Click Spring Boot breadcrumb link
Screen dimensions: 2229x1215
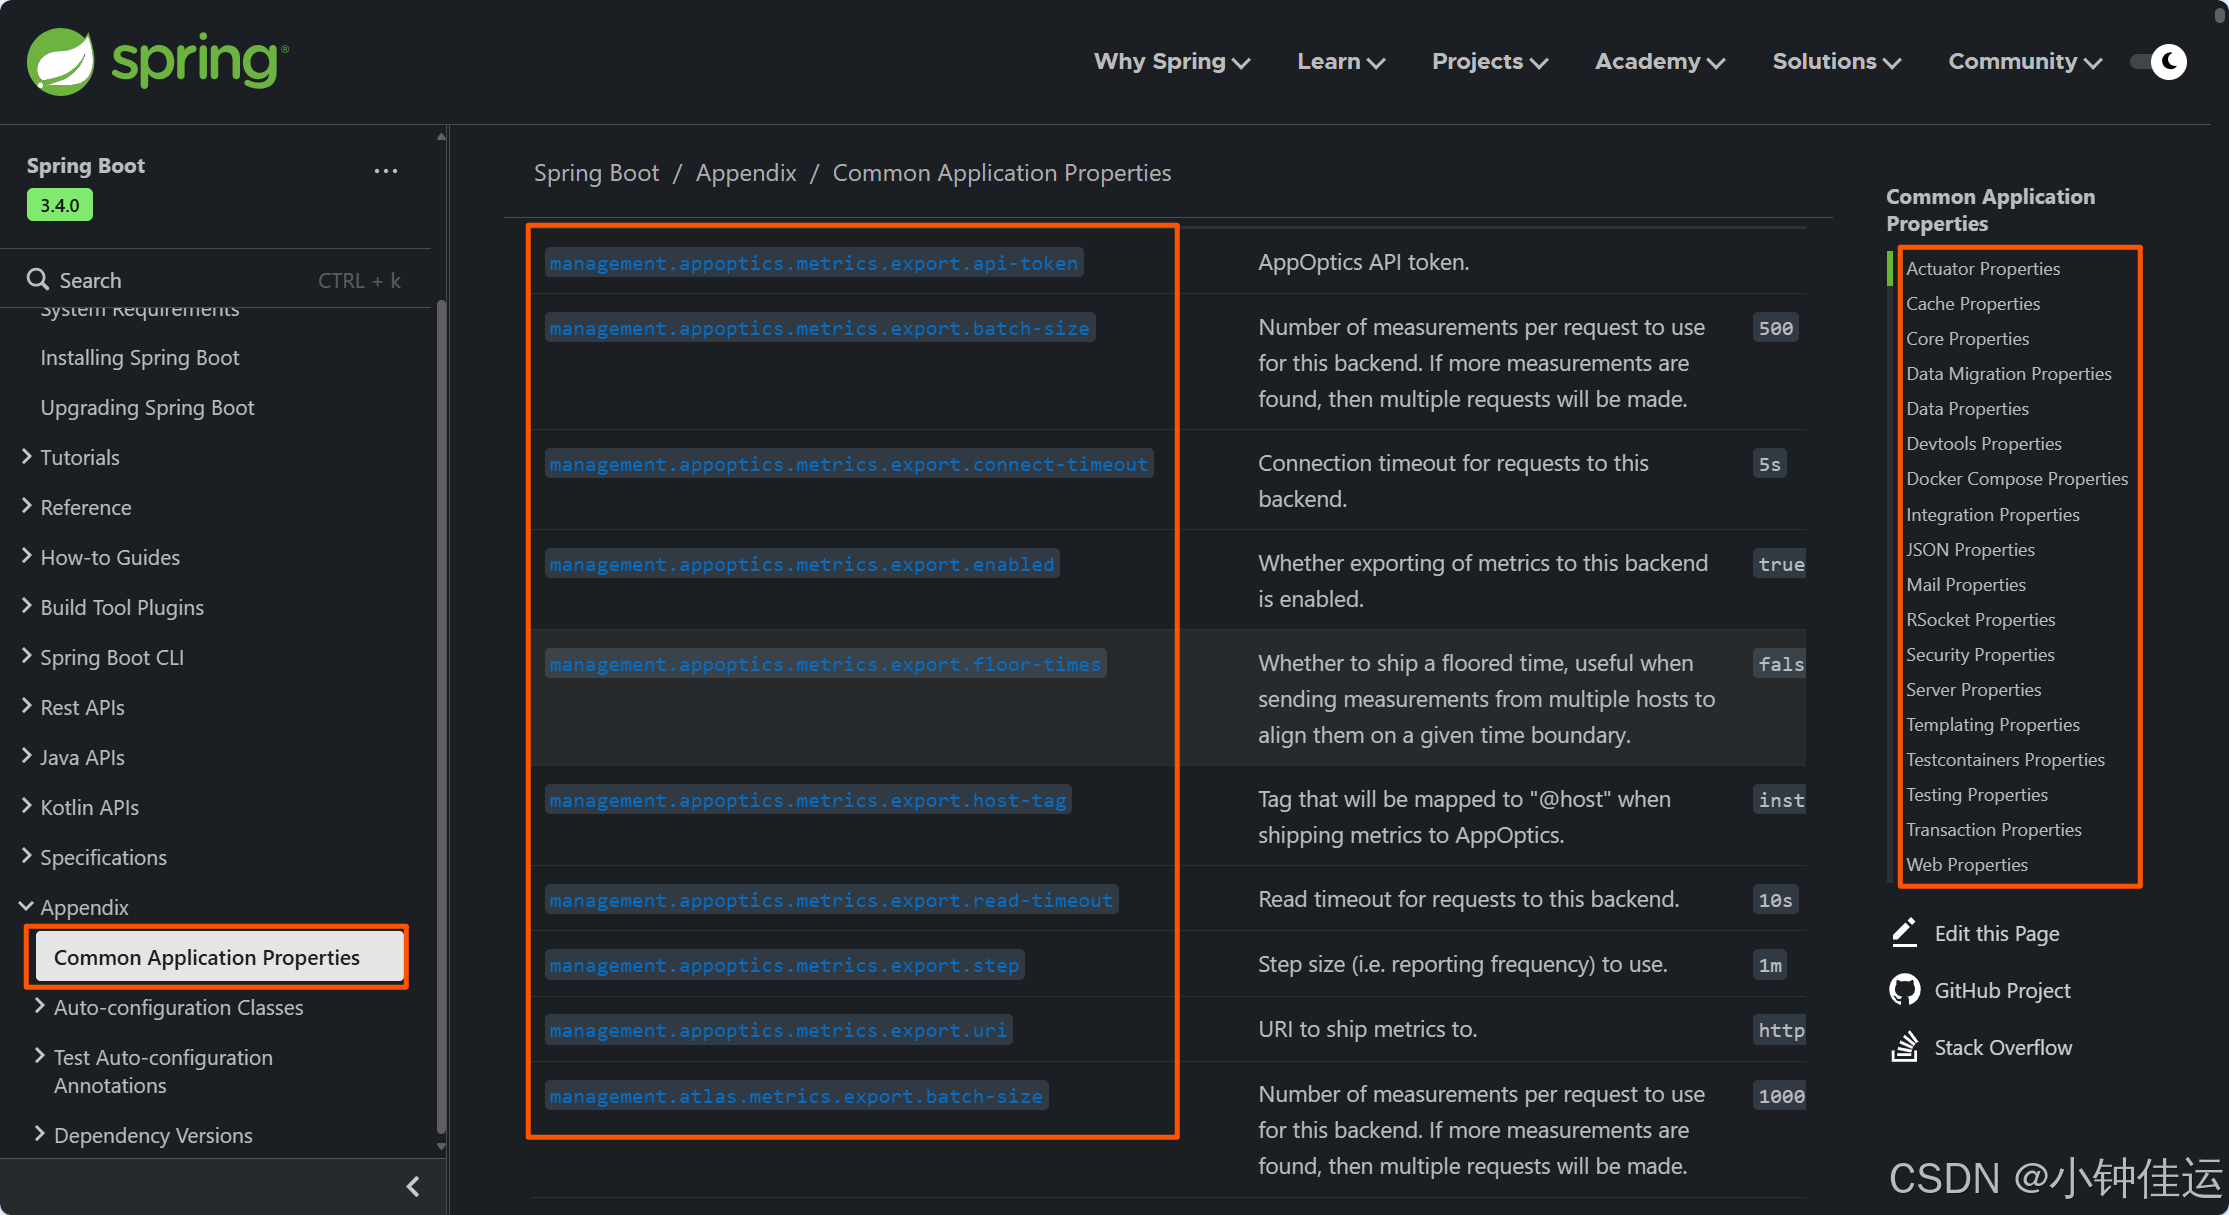tap(597, 173)
